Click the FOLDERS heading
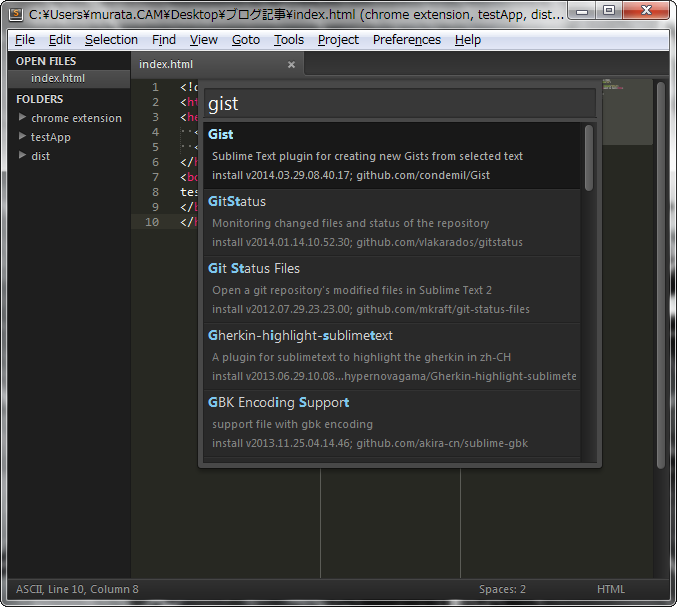The image size is (677, 607). coord(39,99)
